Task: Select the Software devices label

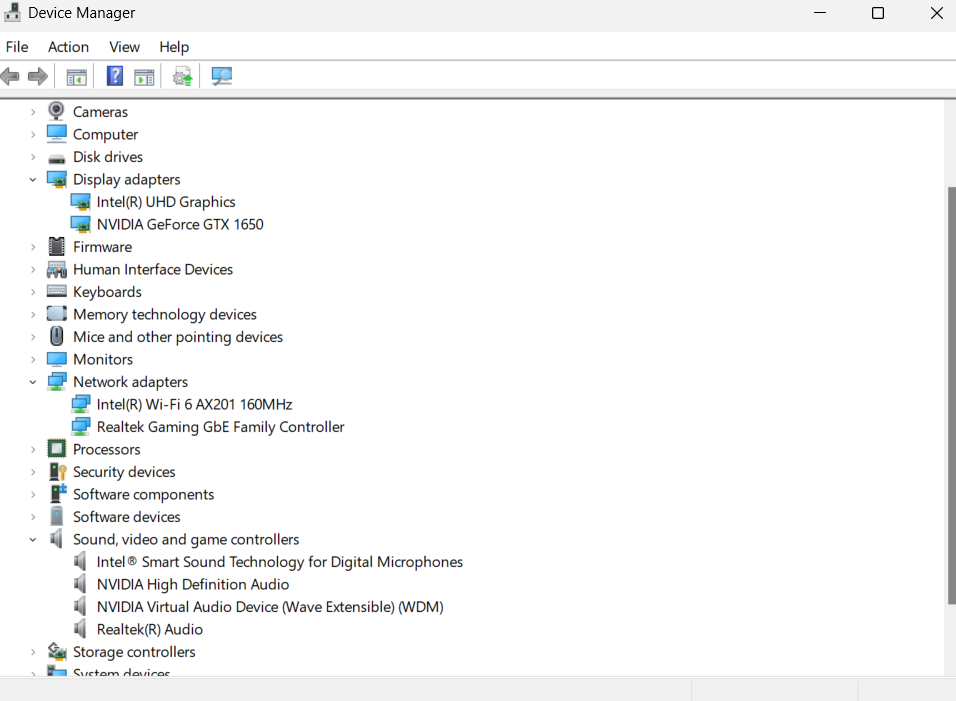Action: click(x=127, y=517)
